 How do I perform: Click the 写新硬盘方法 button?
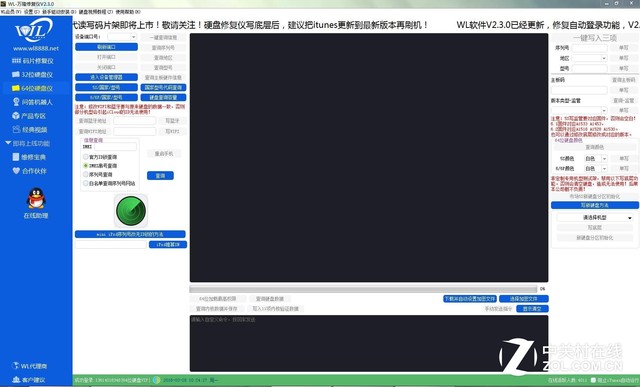(x=595, y=205)
